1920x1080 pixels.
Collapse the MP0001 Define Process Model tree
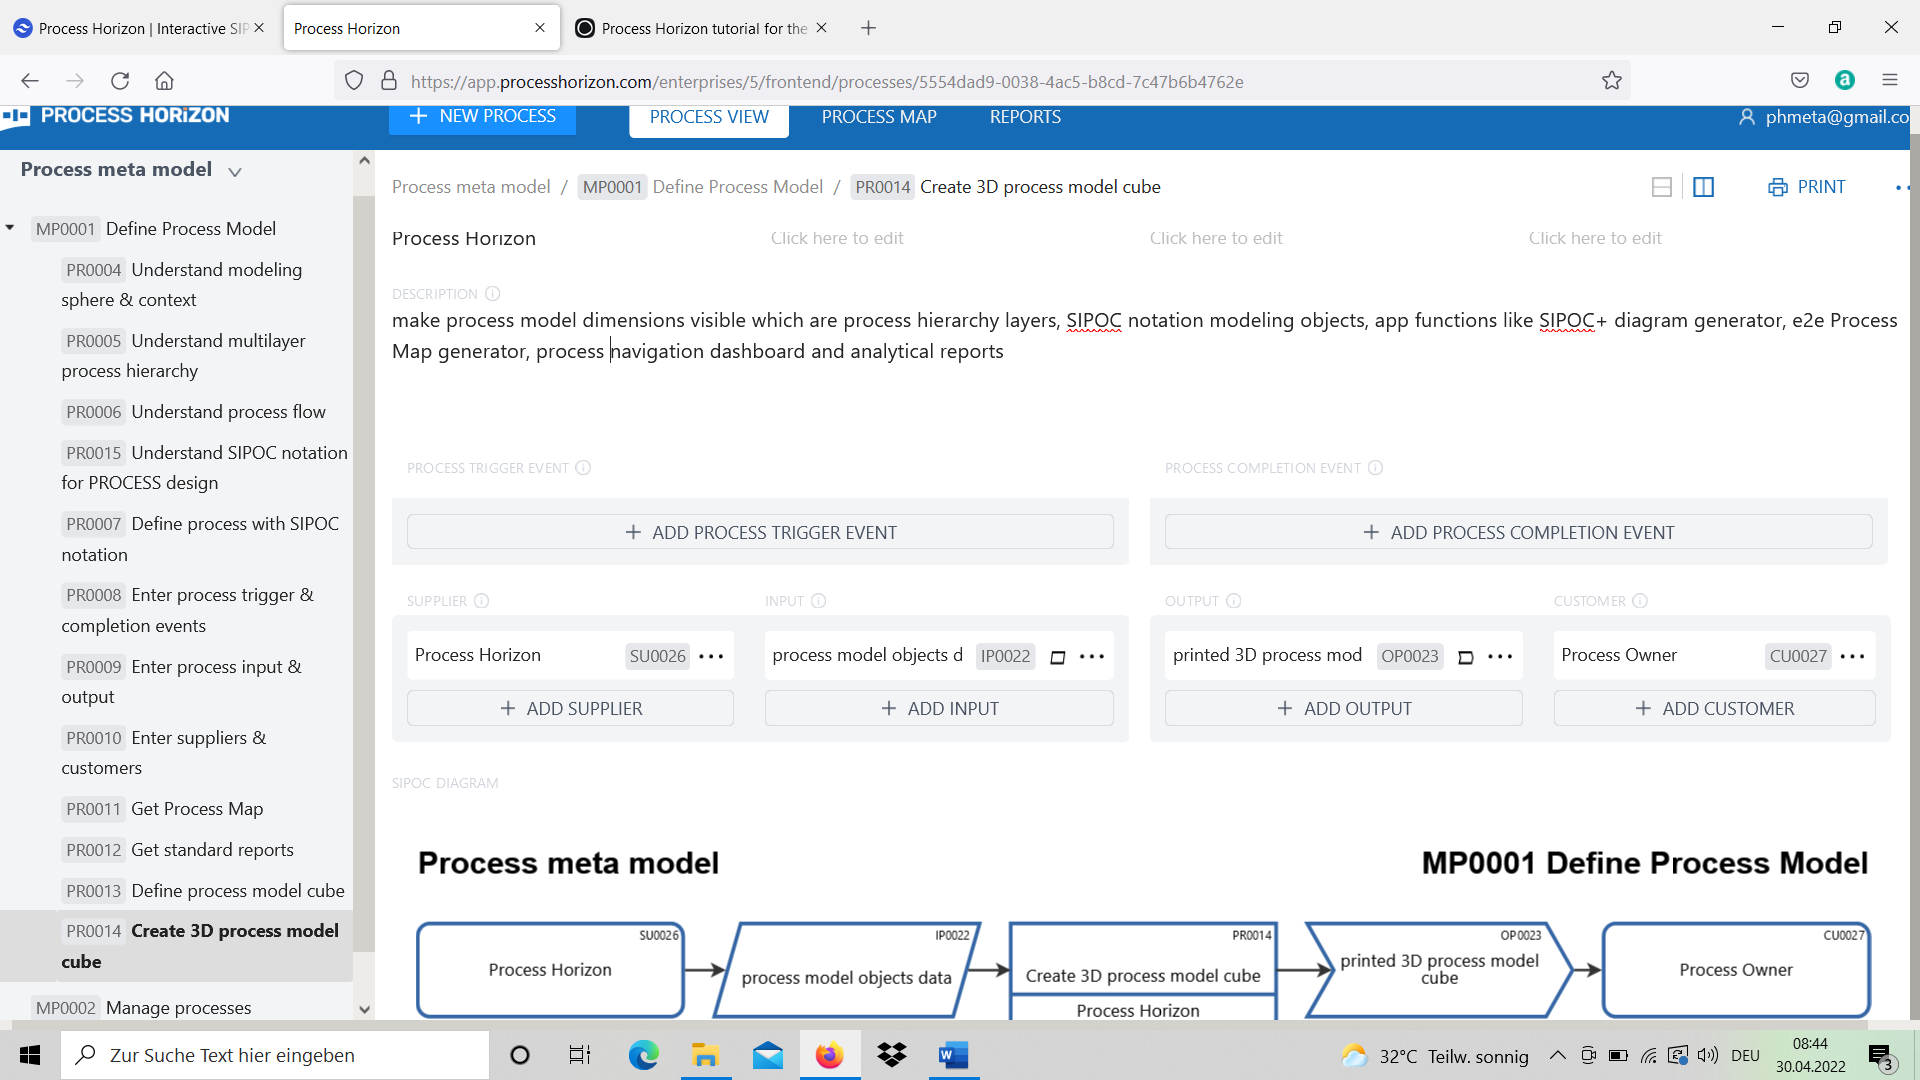[10, 228]
